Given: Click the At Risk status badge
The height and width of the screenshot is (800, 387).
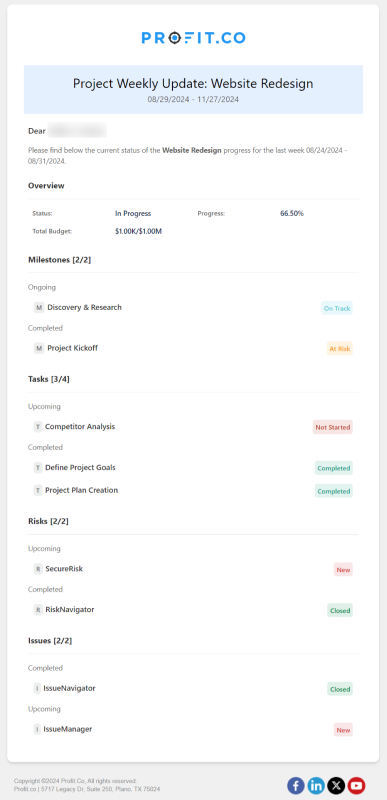Looking at the screenshot, I should pos(340,348).
